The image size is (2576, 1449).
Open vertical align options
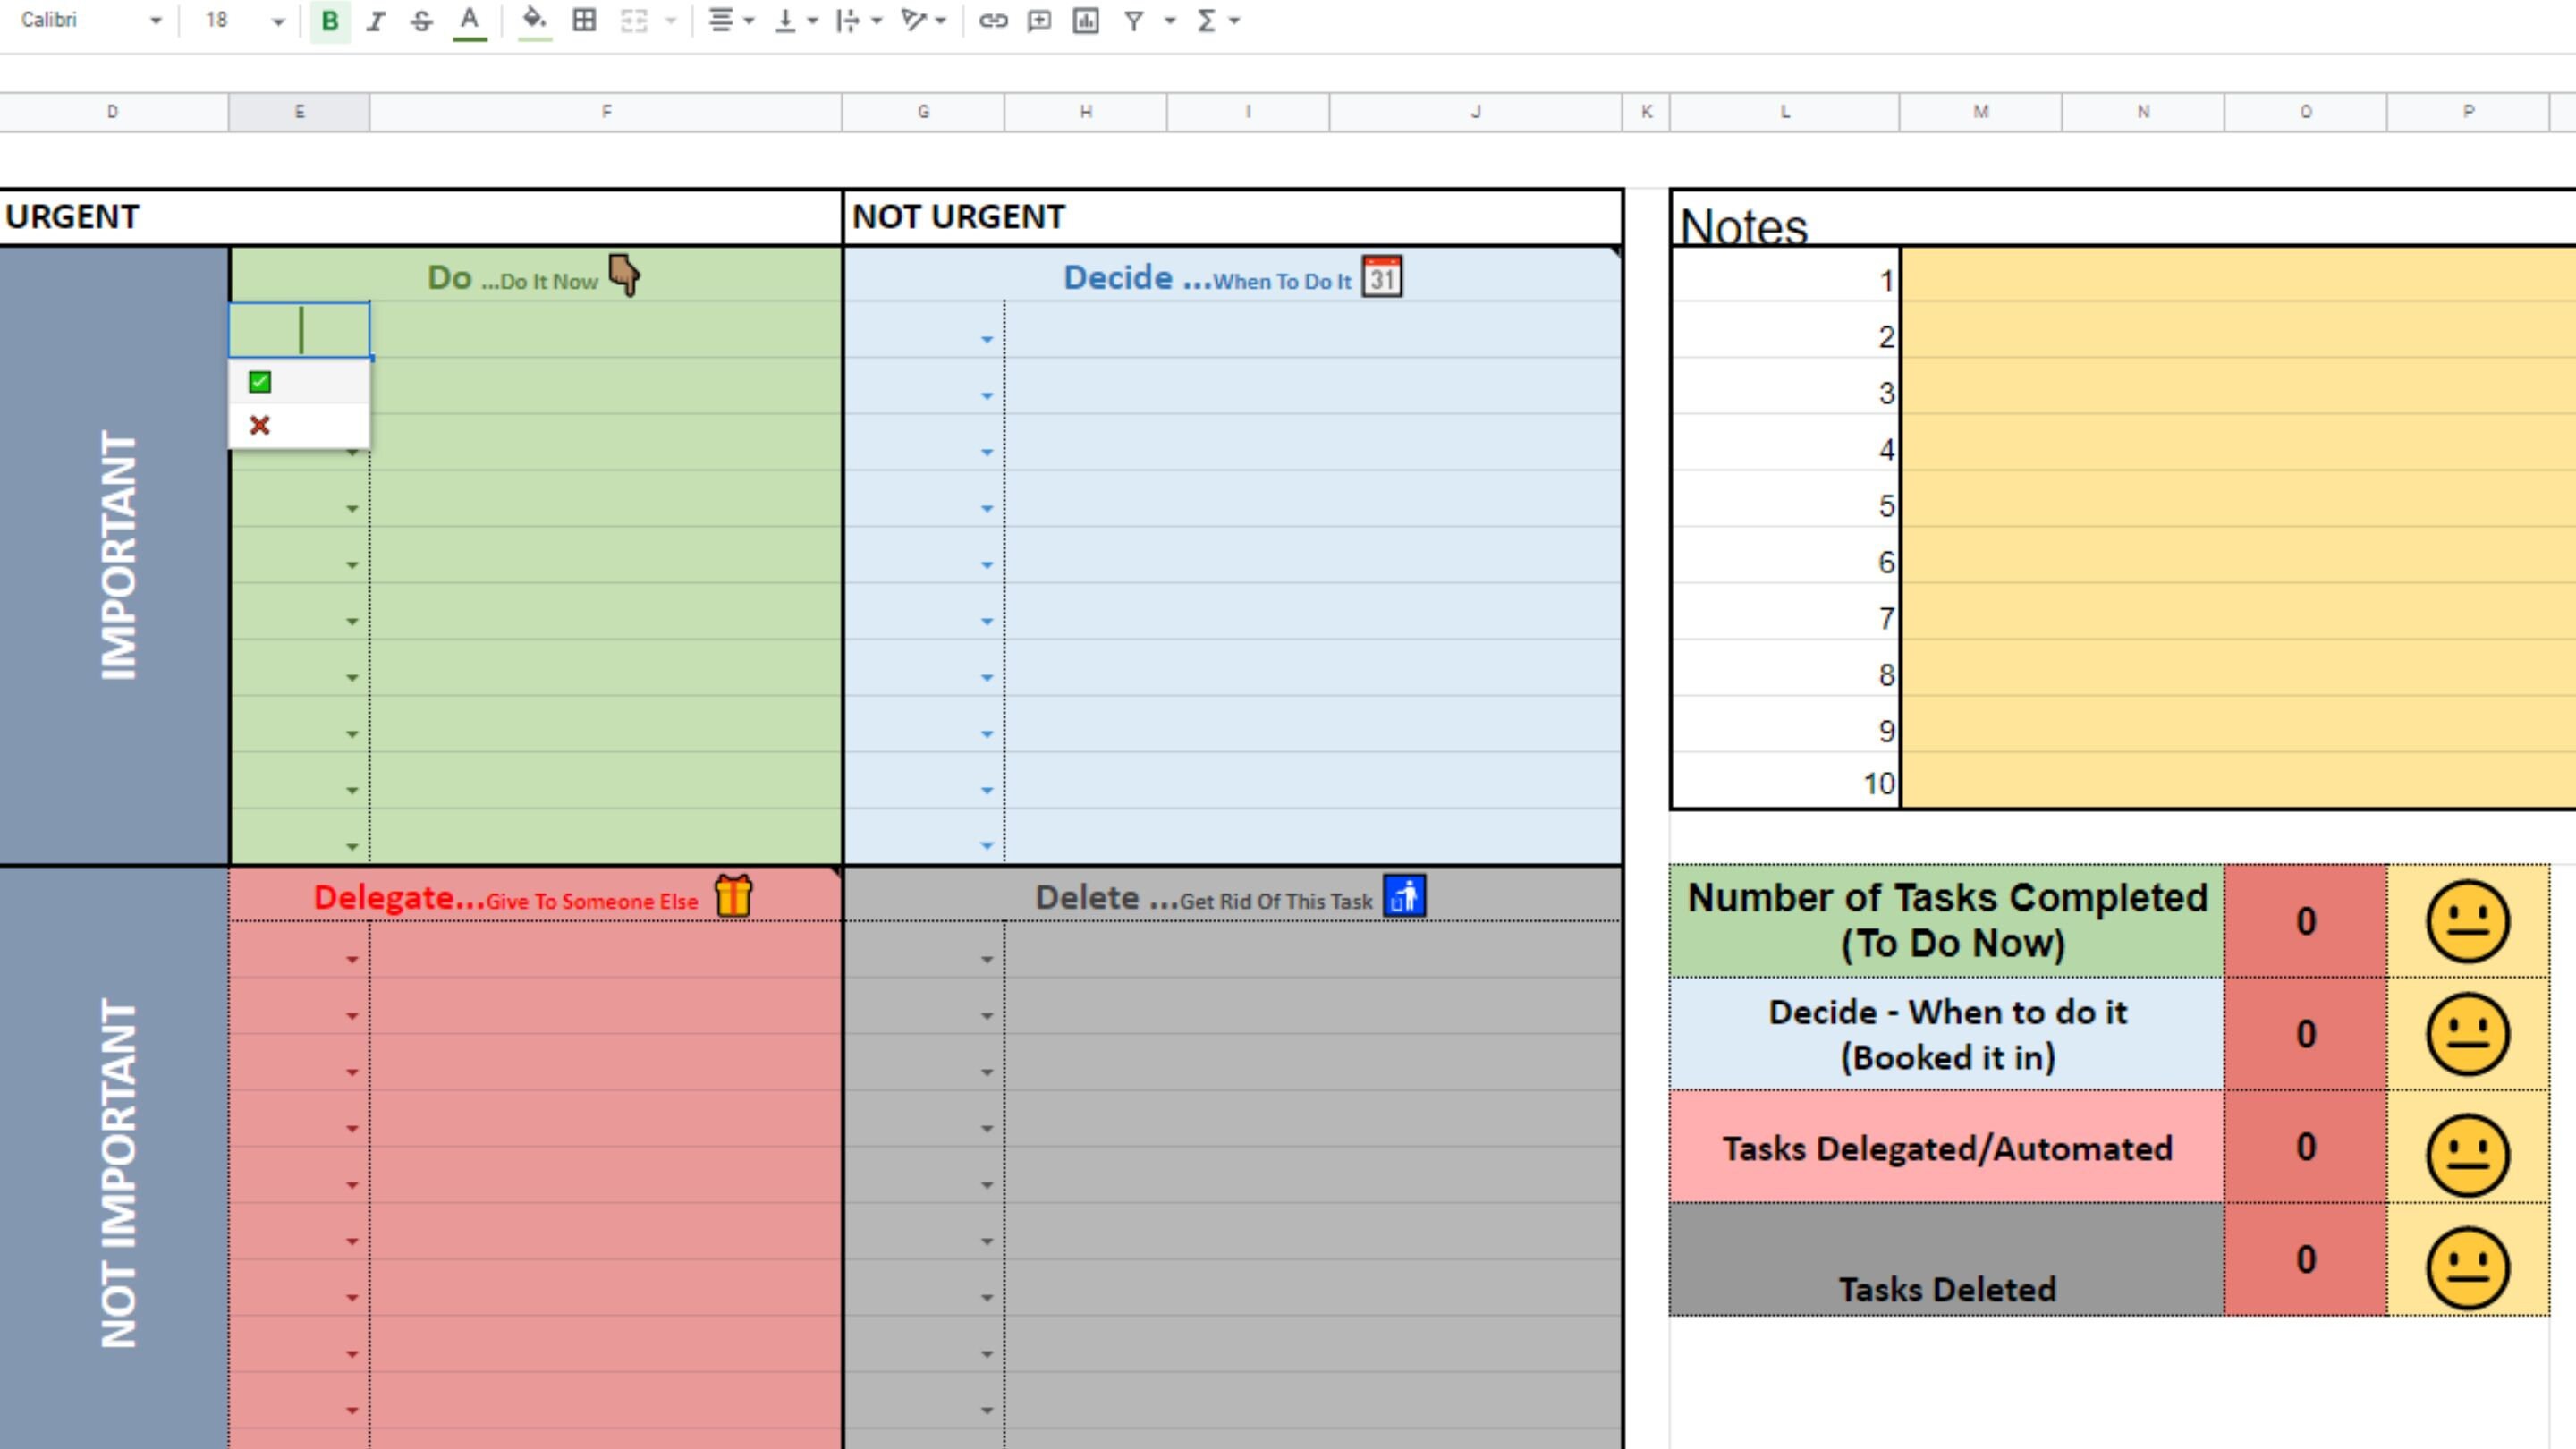(x=796, y=21)
